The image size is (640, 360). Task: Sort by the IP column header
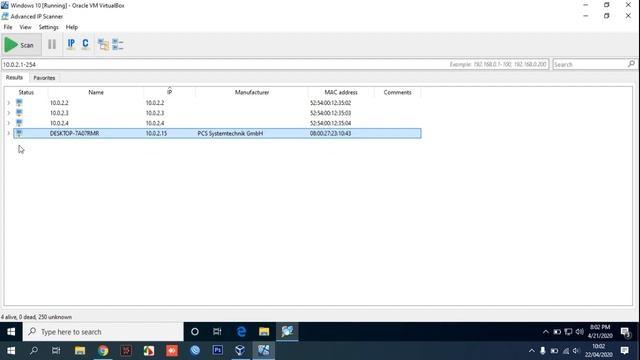(169, 92)
